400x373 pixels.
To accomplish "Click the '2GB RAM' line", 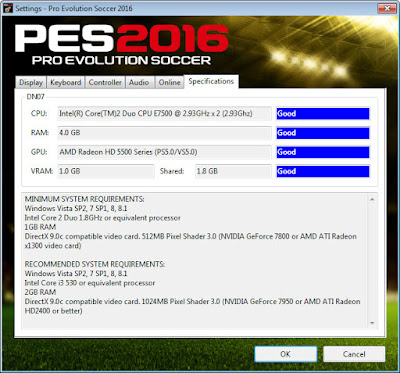I will click(40, 292).
